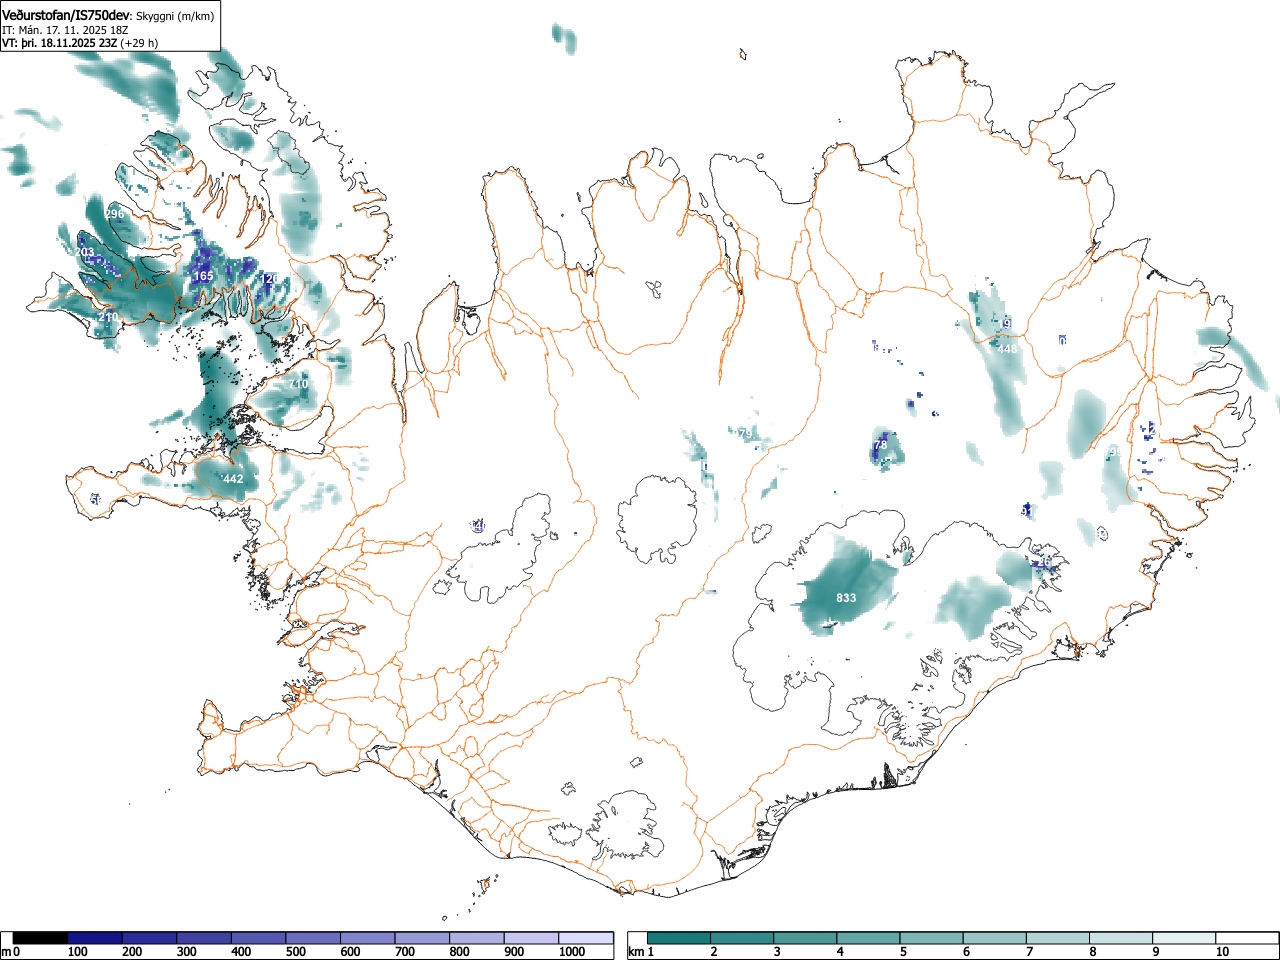Select the black 0–100 m legend swatch
The height and width of the screenshot is (960, 1280).
[40, 938]
